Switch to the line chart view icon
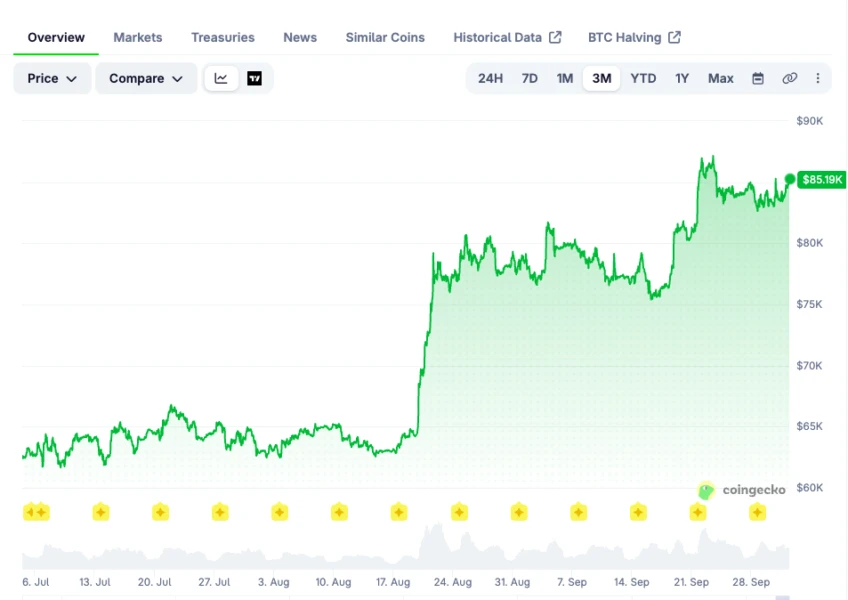Screen dimensions: 848x600 221,78
